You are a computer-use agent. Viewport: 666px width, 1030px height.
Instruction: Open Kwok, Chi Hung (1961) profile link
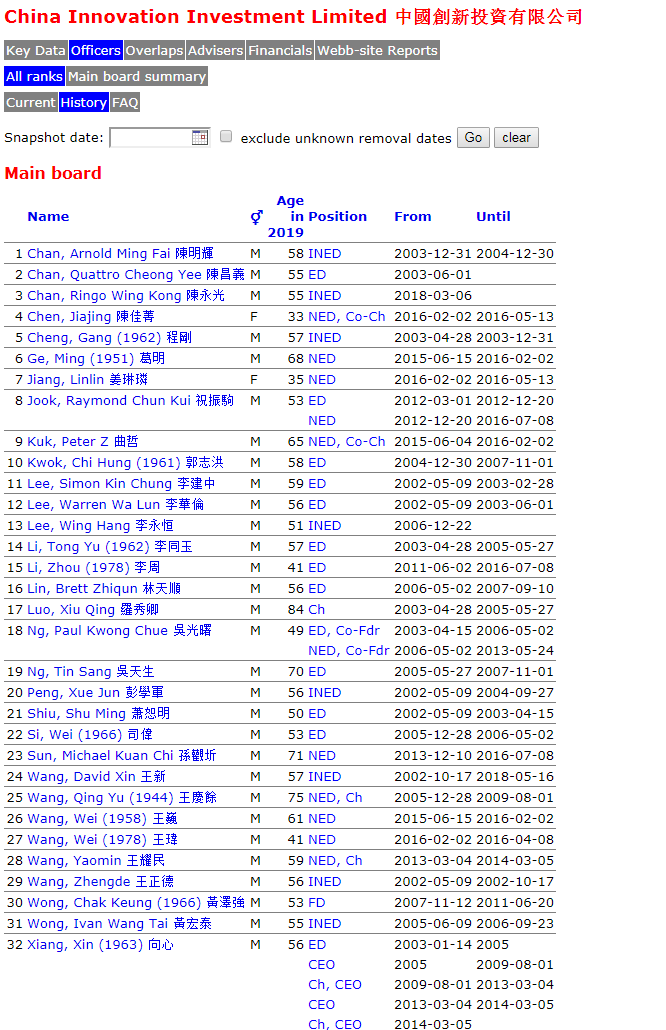pyautogui.click(x=125, y=462)
